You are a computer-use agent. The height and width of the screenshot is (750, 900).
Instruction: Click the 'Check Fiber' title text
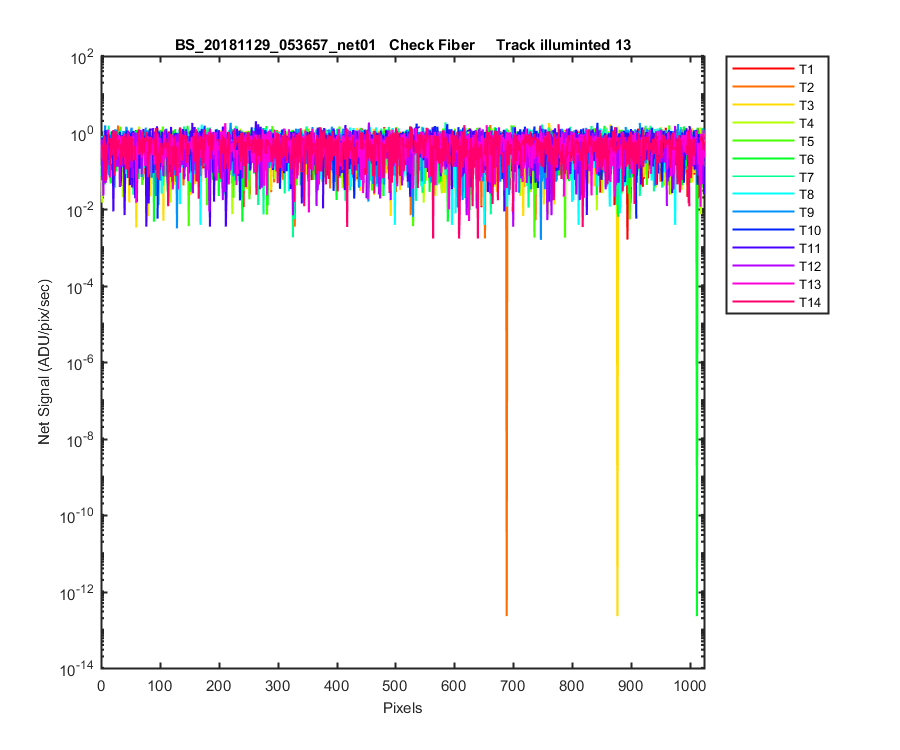coord(432,45)
